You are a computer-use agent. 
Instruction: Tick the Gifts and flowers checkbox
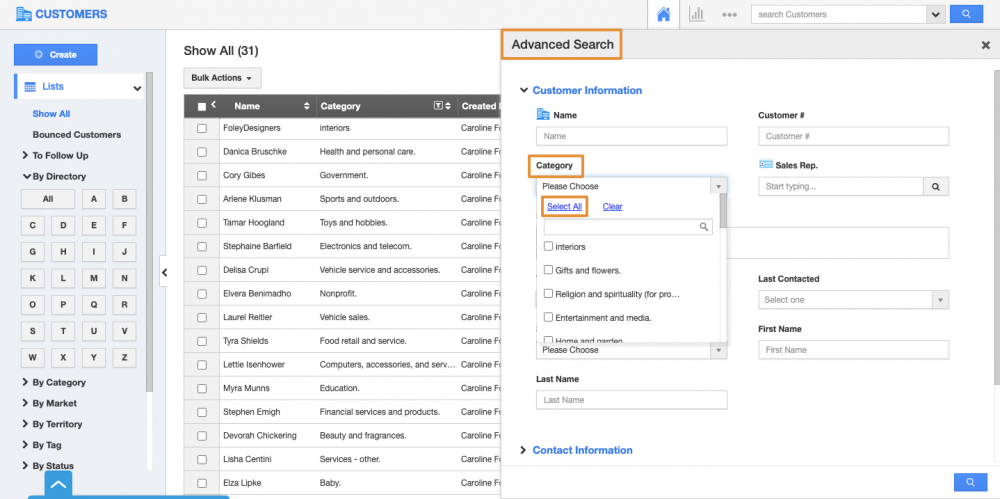pyautogui.click(x=548, y=270)
